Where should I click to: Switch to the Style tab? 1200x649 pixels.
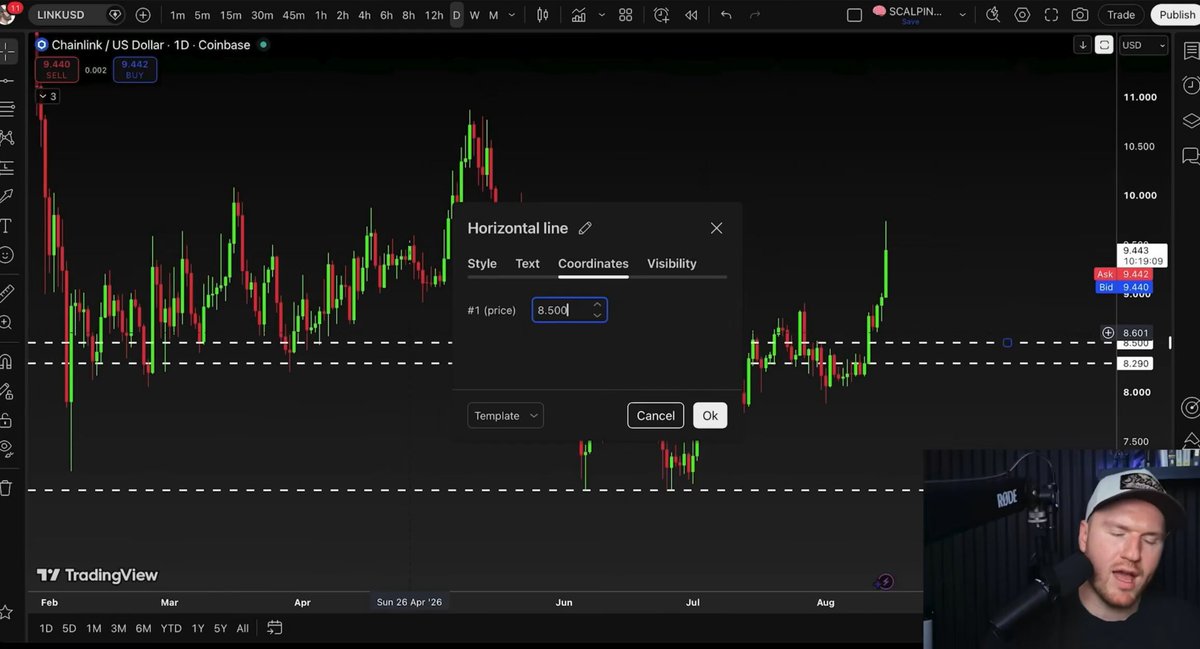click(x=482, y=264)
